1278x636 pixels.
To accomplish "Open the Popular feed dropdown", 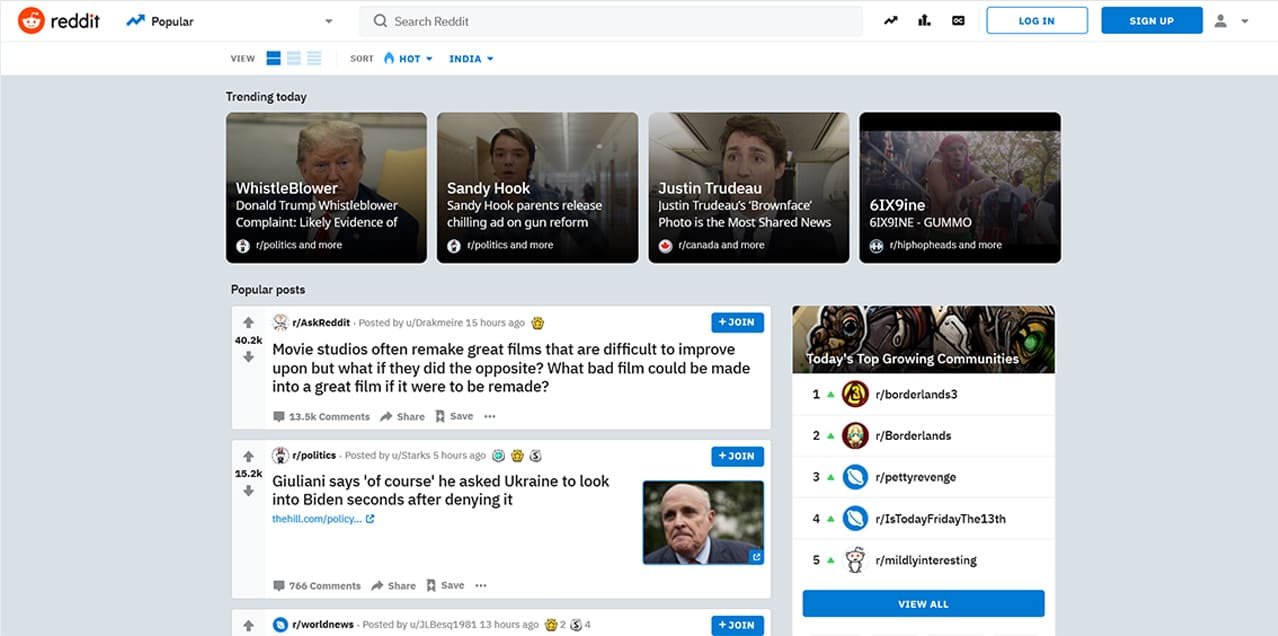I will point(230,21).
